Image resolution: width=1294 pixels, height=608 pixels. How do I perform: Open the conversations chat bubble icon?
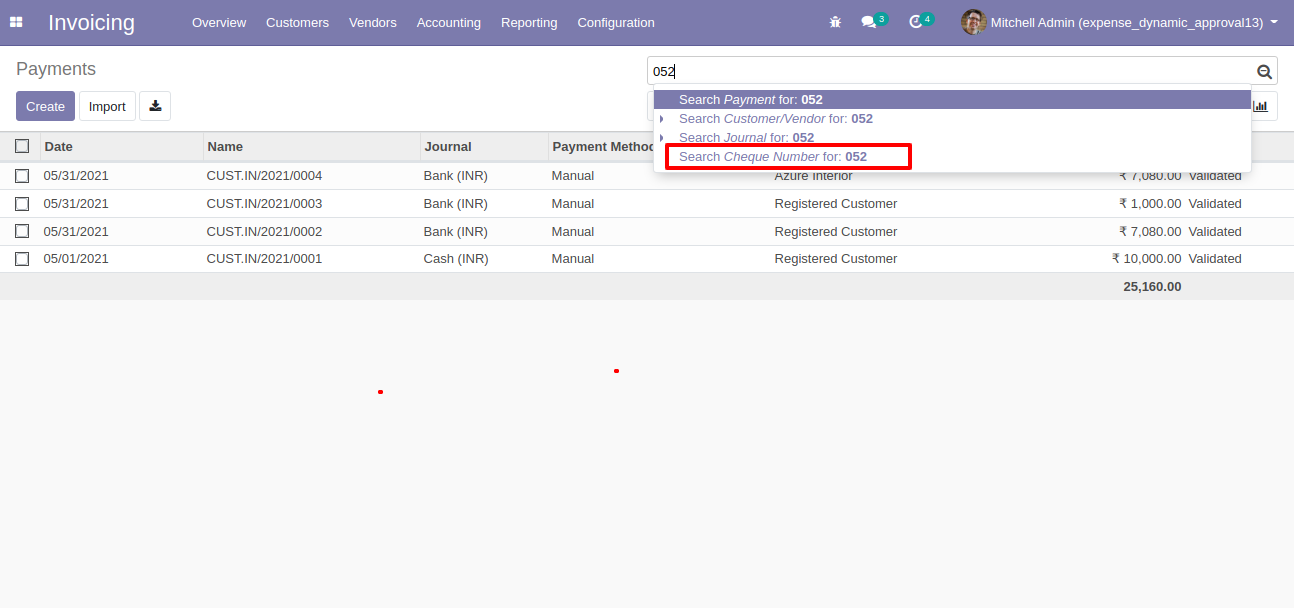pos(868,22)
